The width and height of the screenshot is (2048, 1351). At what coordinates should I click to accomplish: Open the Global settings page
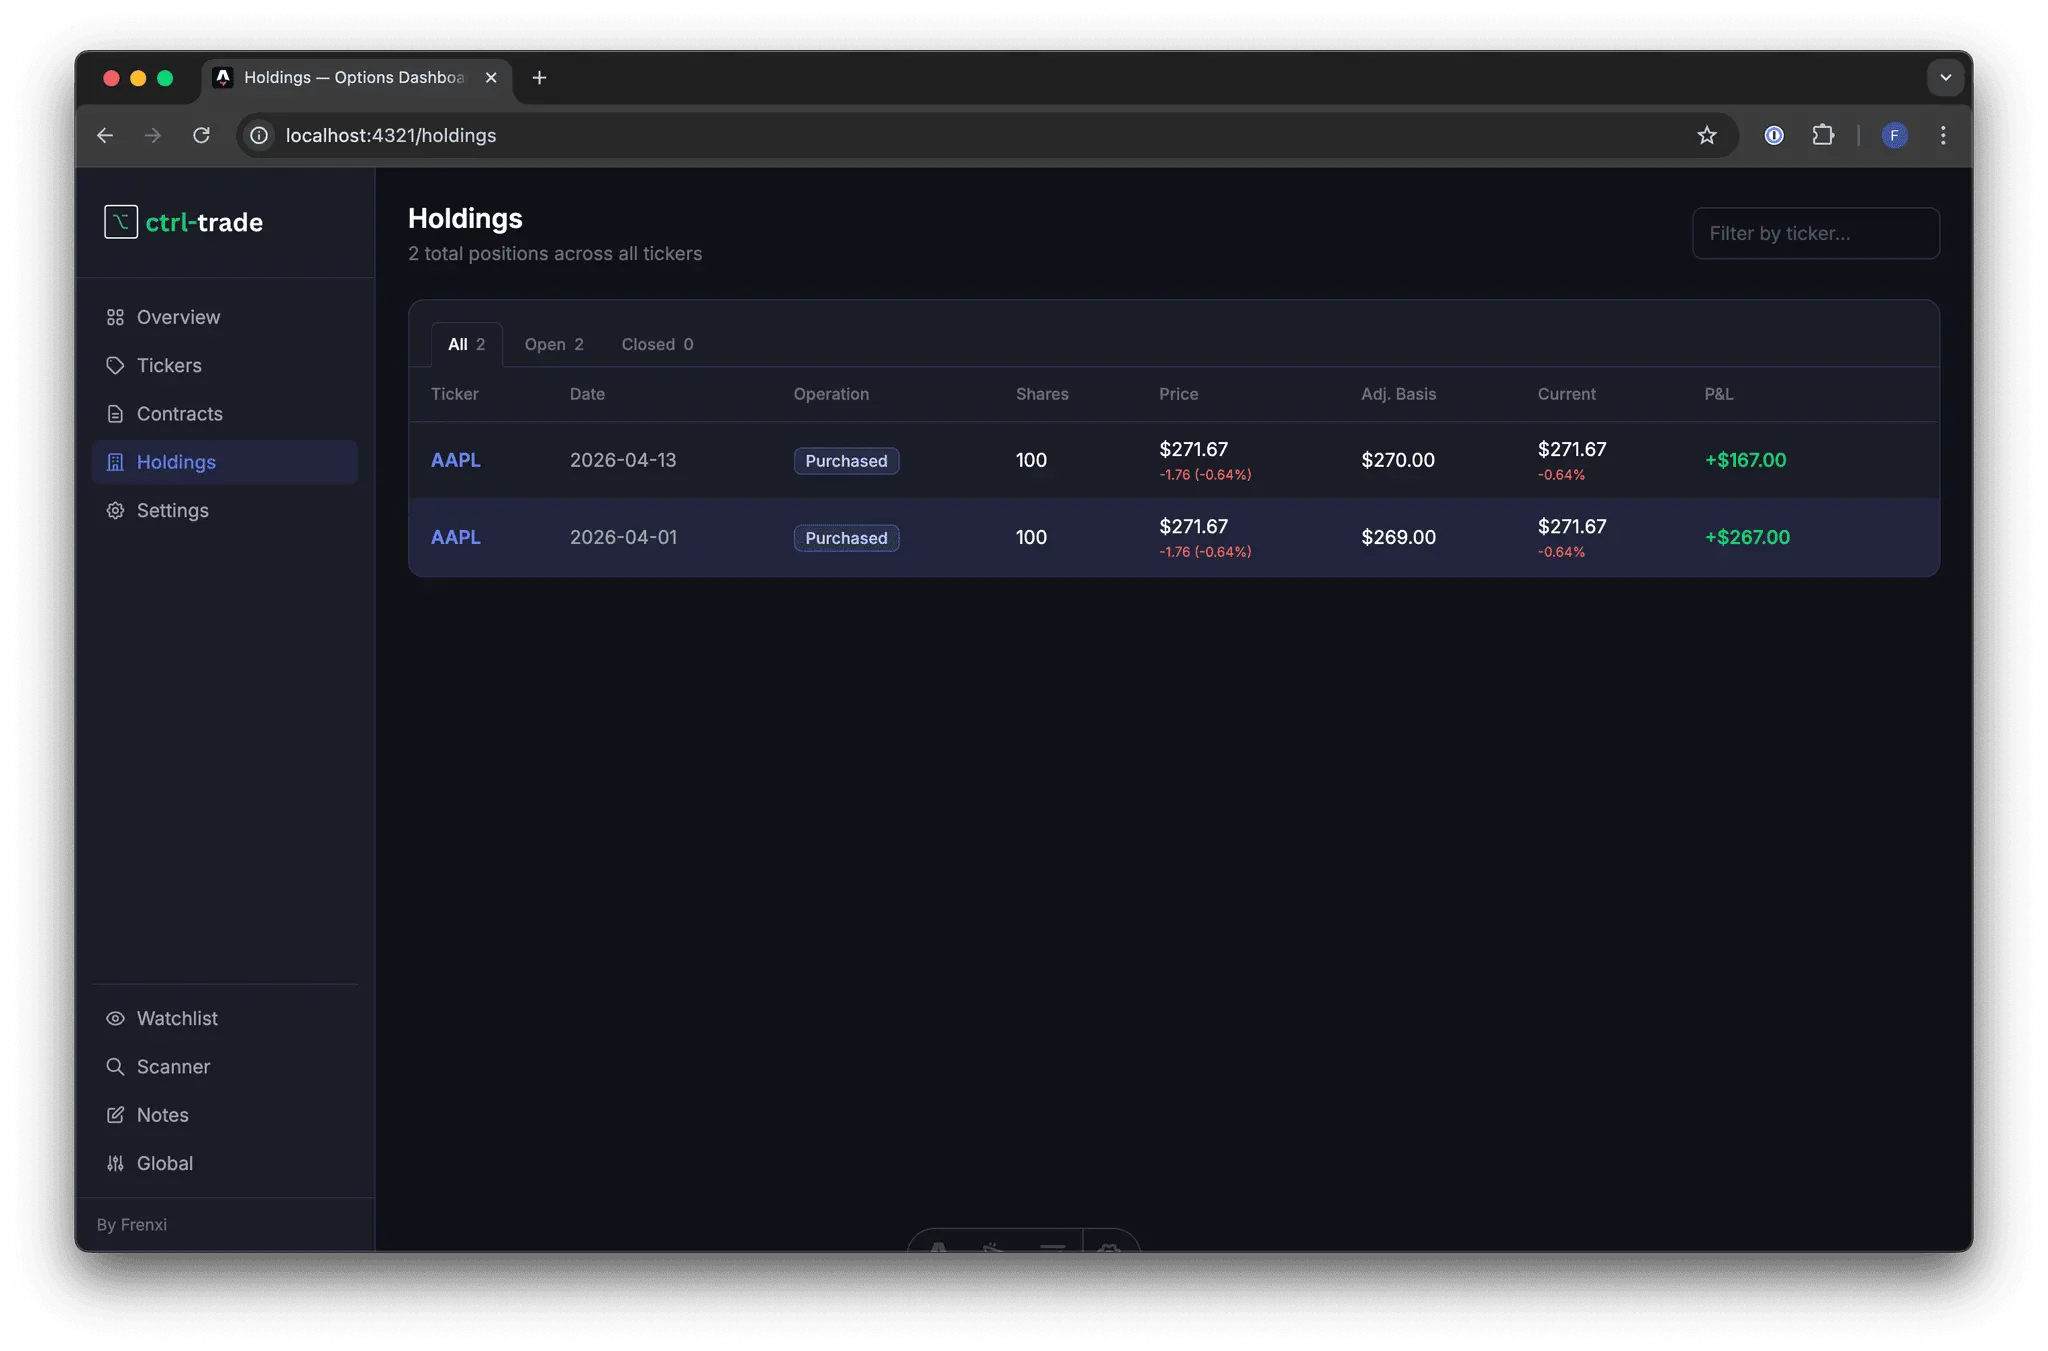(x=224, y=1163)
